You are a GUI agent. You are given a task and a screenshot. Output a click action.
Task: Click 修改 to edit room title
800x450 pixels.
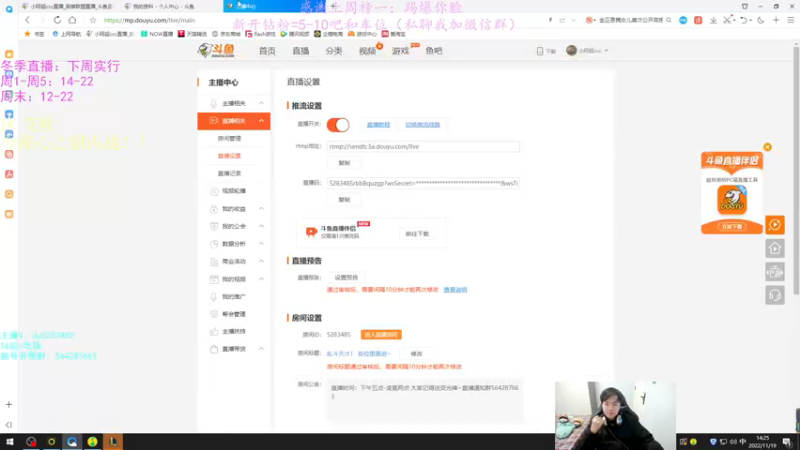click(x=416, y=354)
